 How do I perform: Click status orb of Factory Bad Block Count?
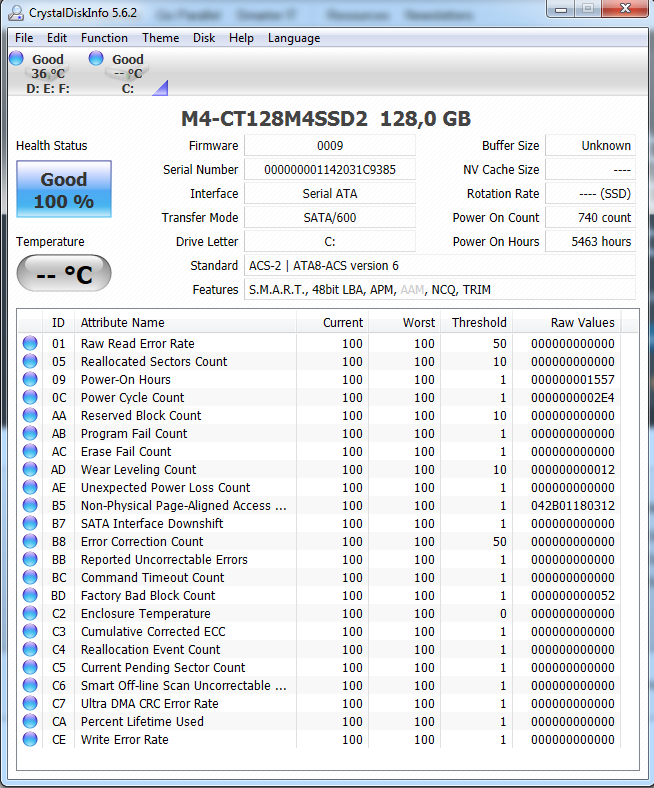click(x=30, y=596)
